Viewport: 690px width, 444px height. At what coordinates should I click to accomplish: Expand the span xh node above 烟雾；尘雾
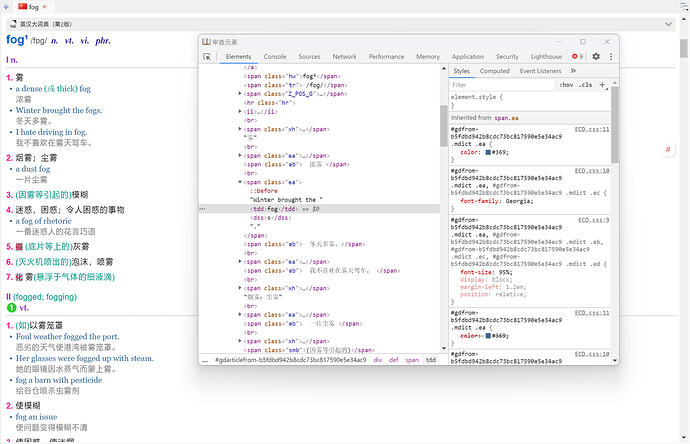(240, 288)
